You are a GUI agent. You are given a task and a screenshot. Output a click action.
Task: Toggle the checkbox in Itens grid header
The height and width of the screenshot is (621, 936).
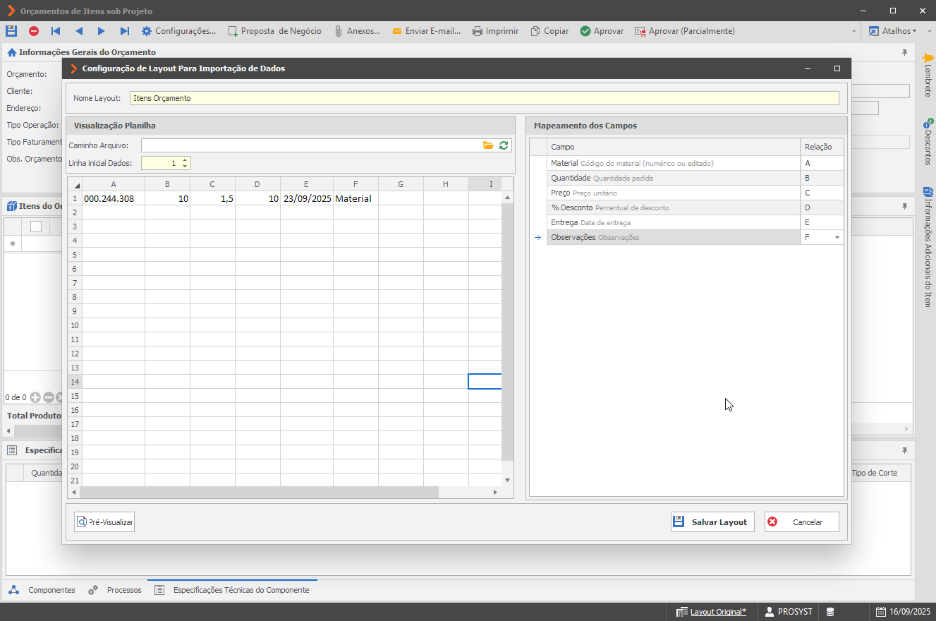(36, 226)
